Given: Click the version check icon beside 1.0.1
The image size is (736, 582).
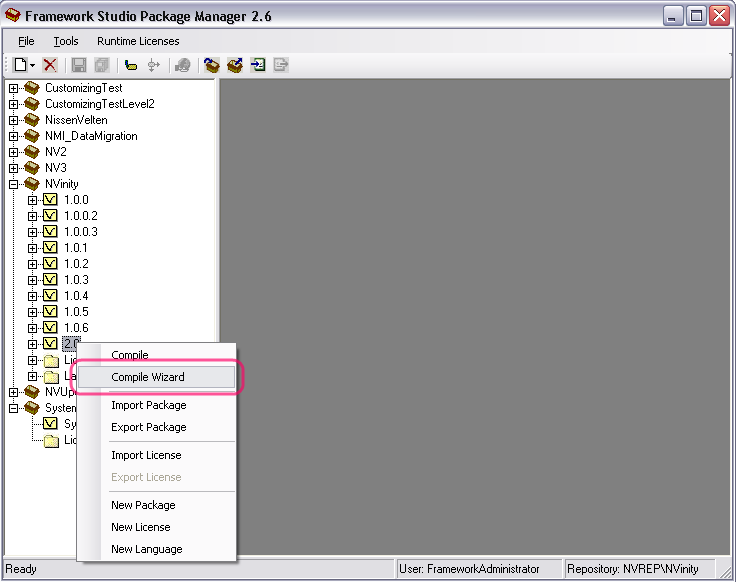Looking at the screenshot, I should 50,247.
